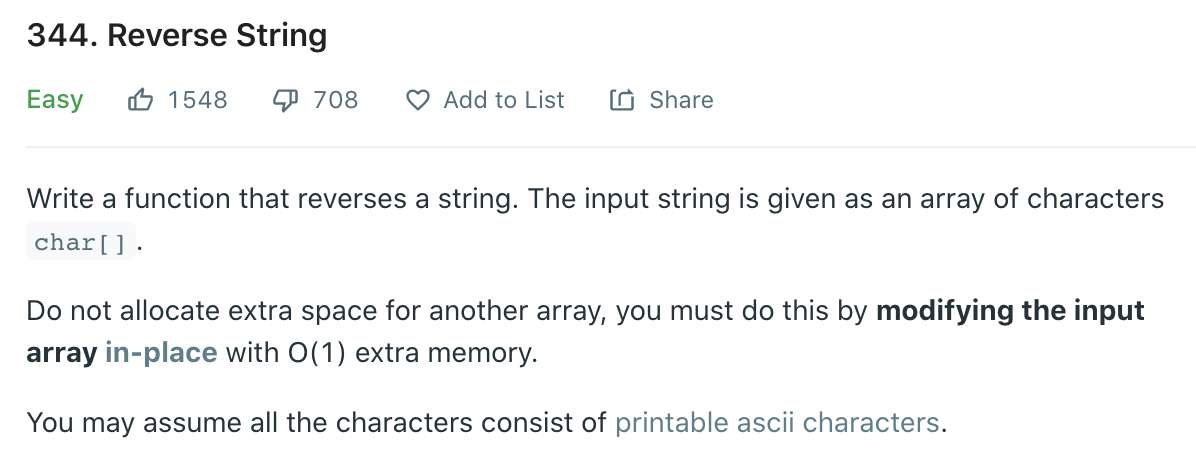Screen dimensions: 1196x456
Task: Select the char[] code snippet
Action: click(x=80, y=242)
